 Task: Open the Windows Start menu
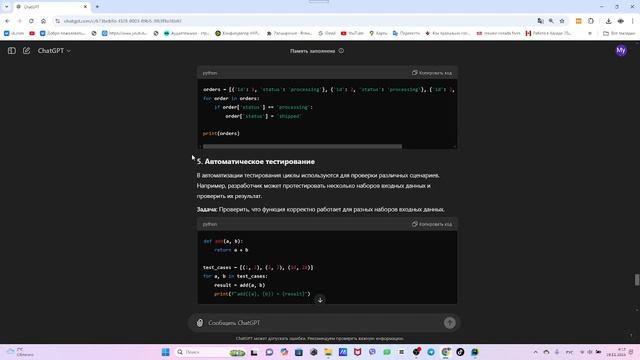[165, 352]
